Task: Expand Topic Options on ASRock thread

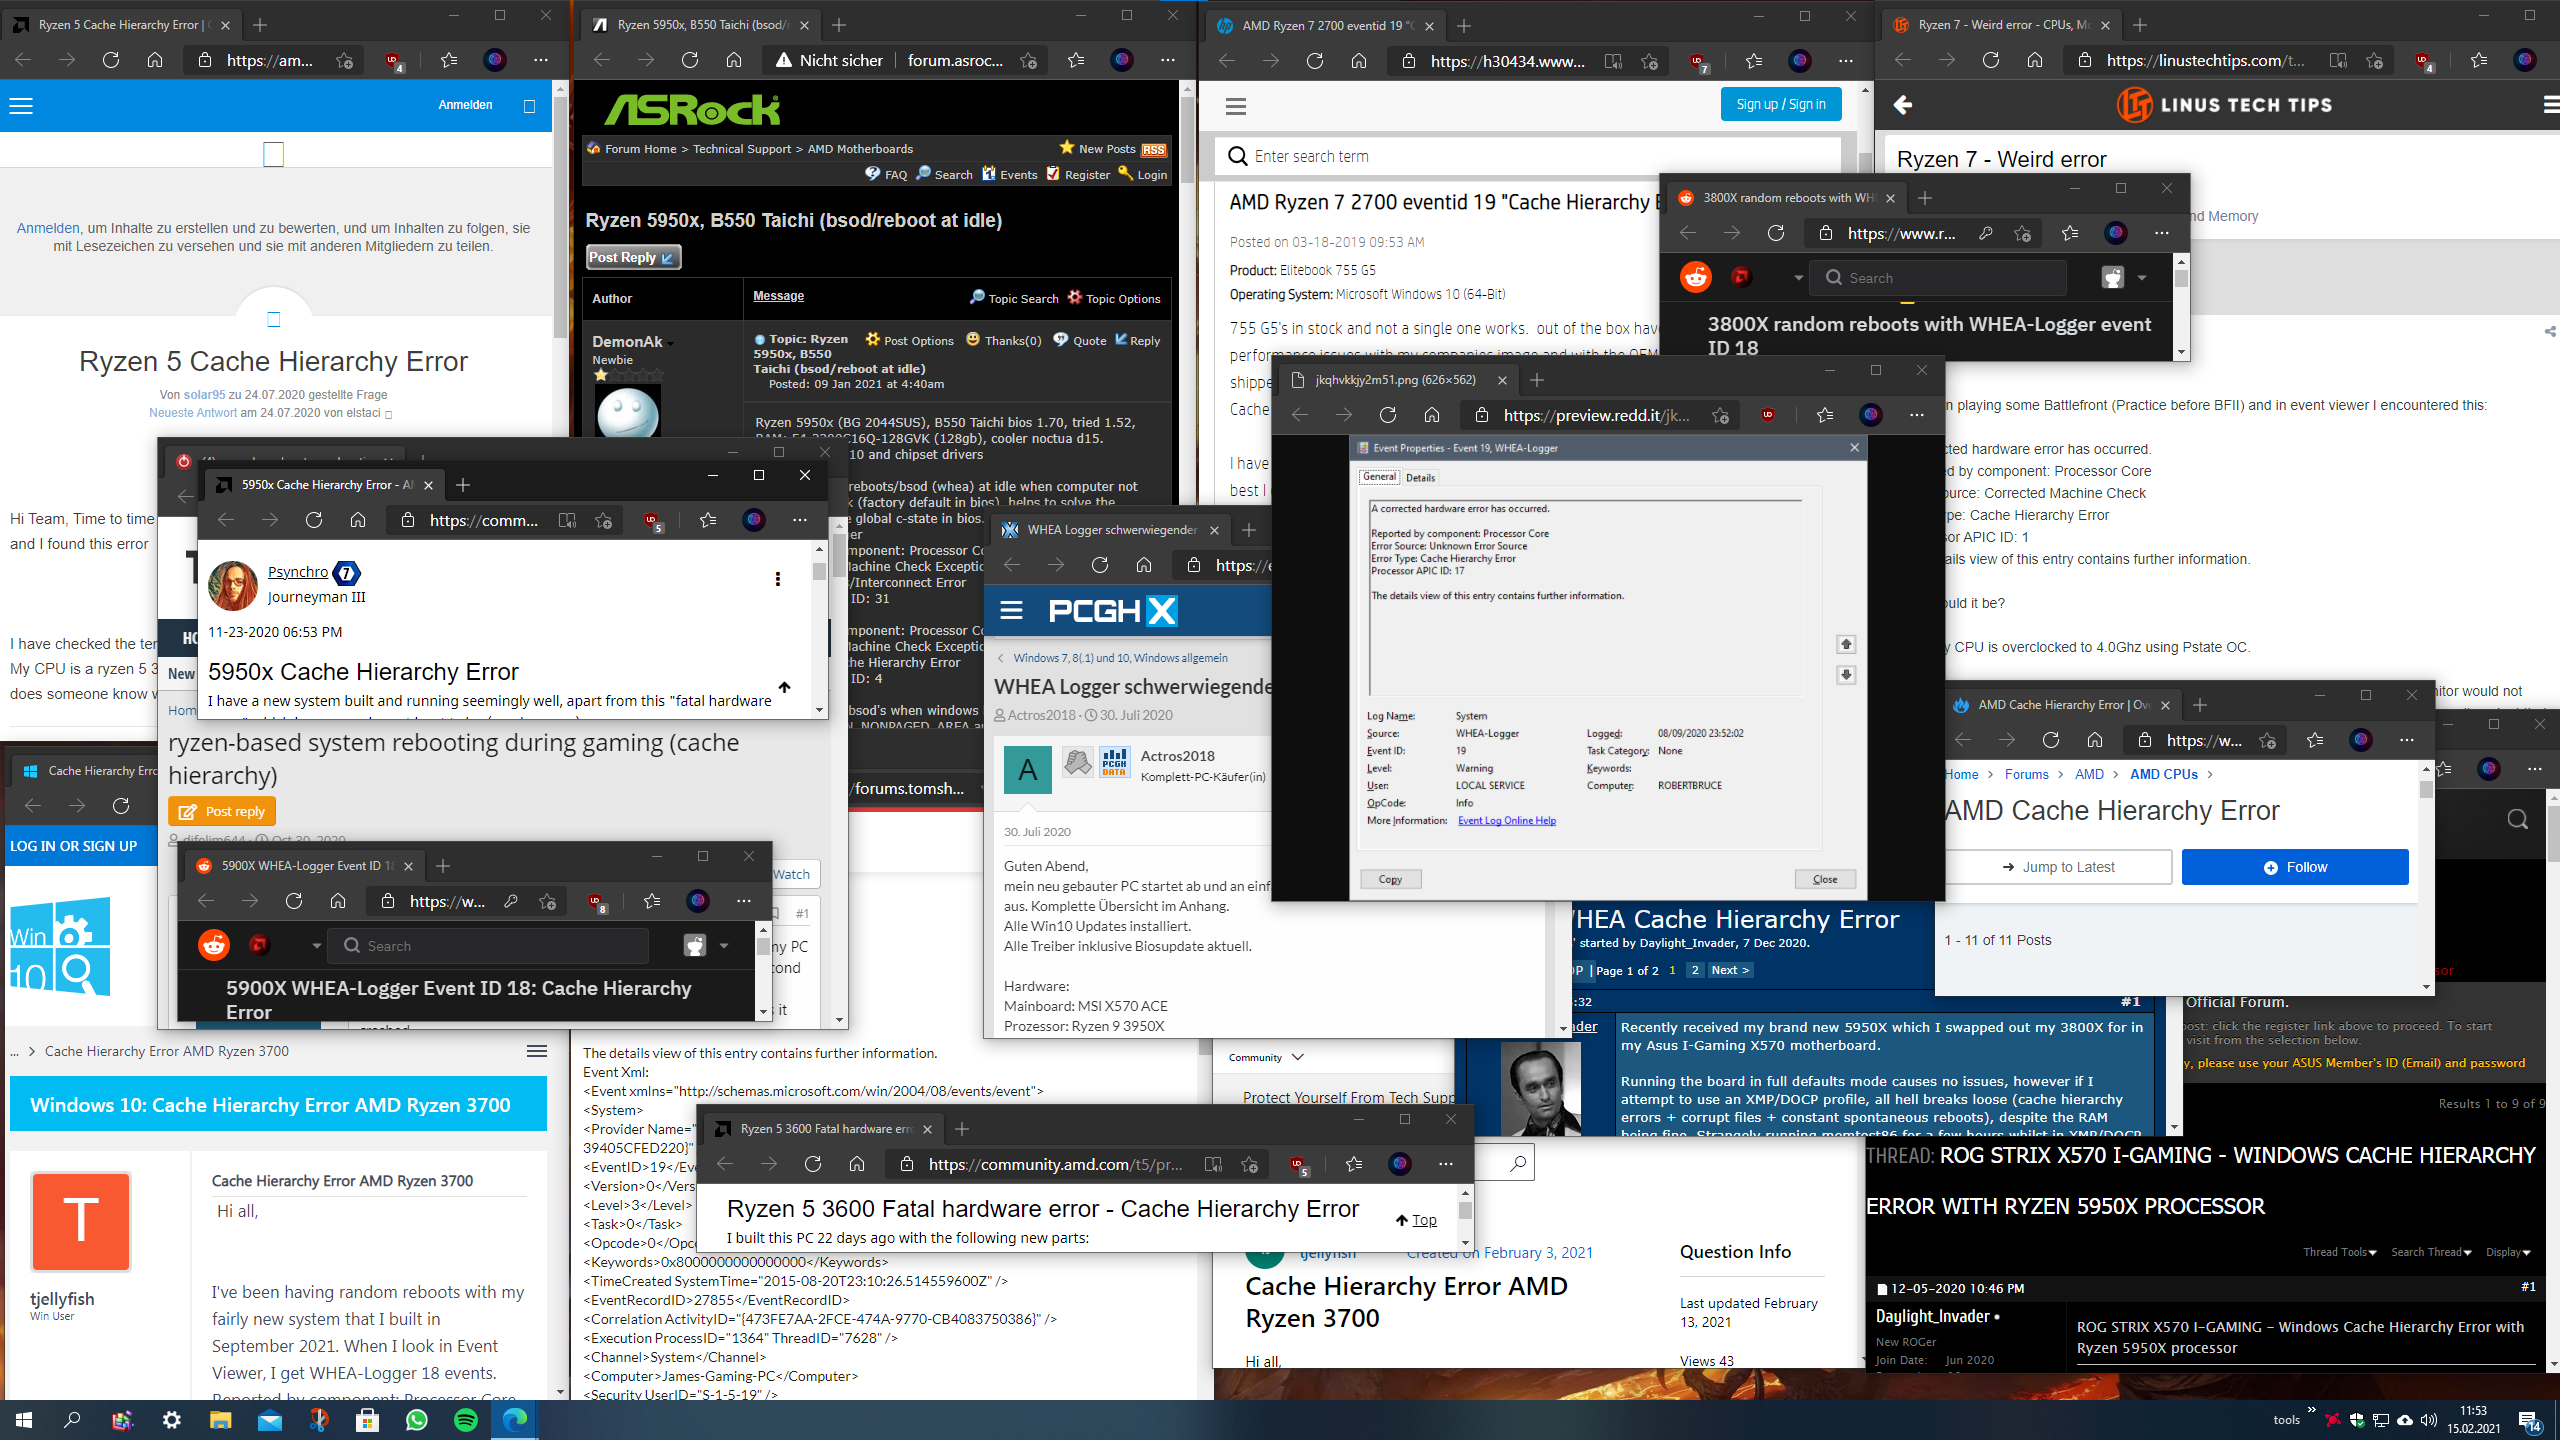Action: click(1114, 298)
